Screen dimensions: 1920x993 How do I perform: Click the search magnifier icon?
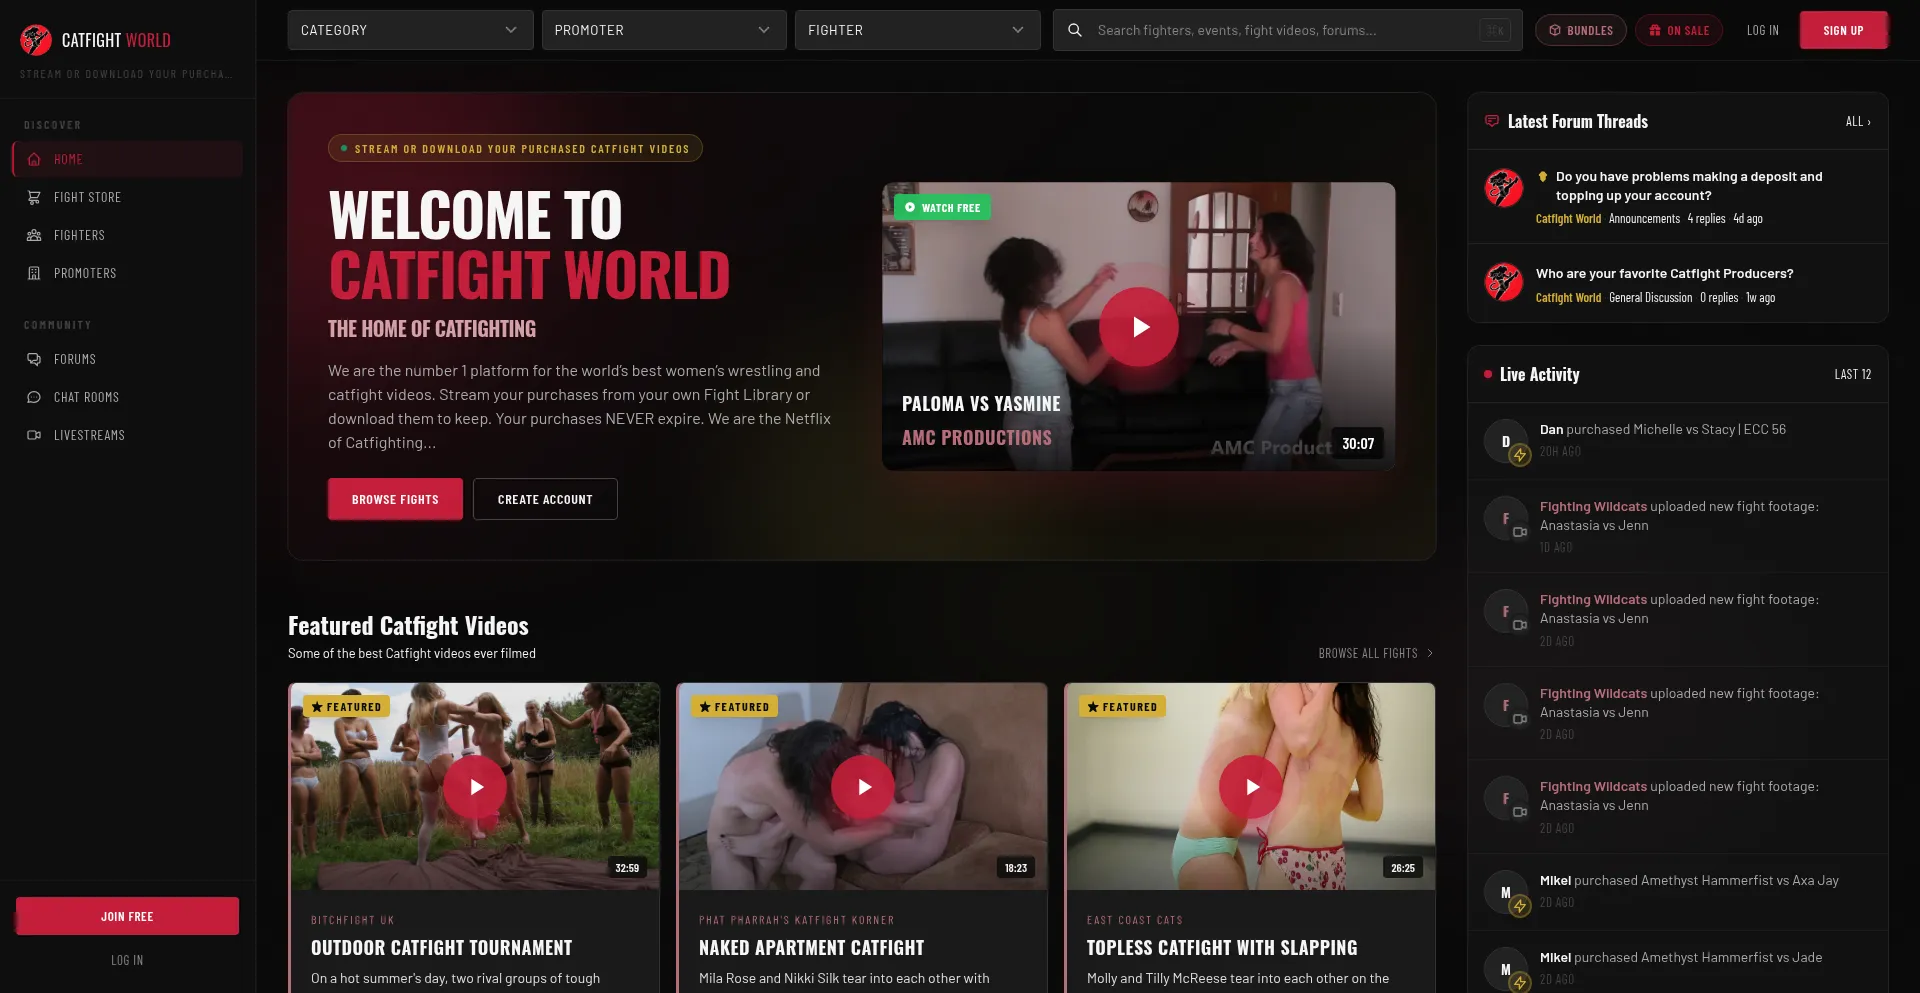tap(1075, 30)
